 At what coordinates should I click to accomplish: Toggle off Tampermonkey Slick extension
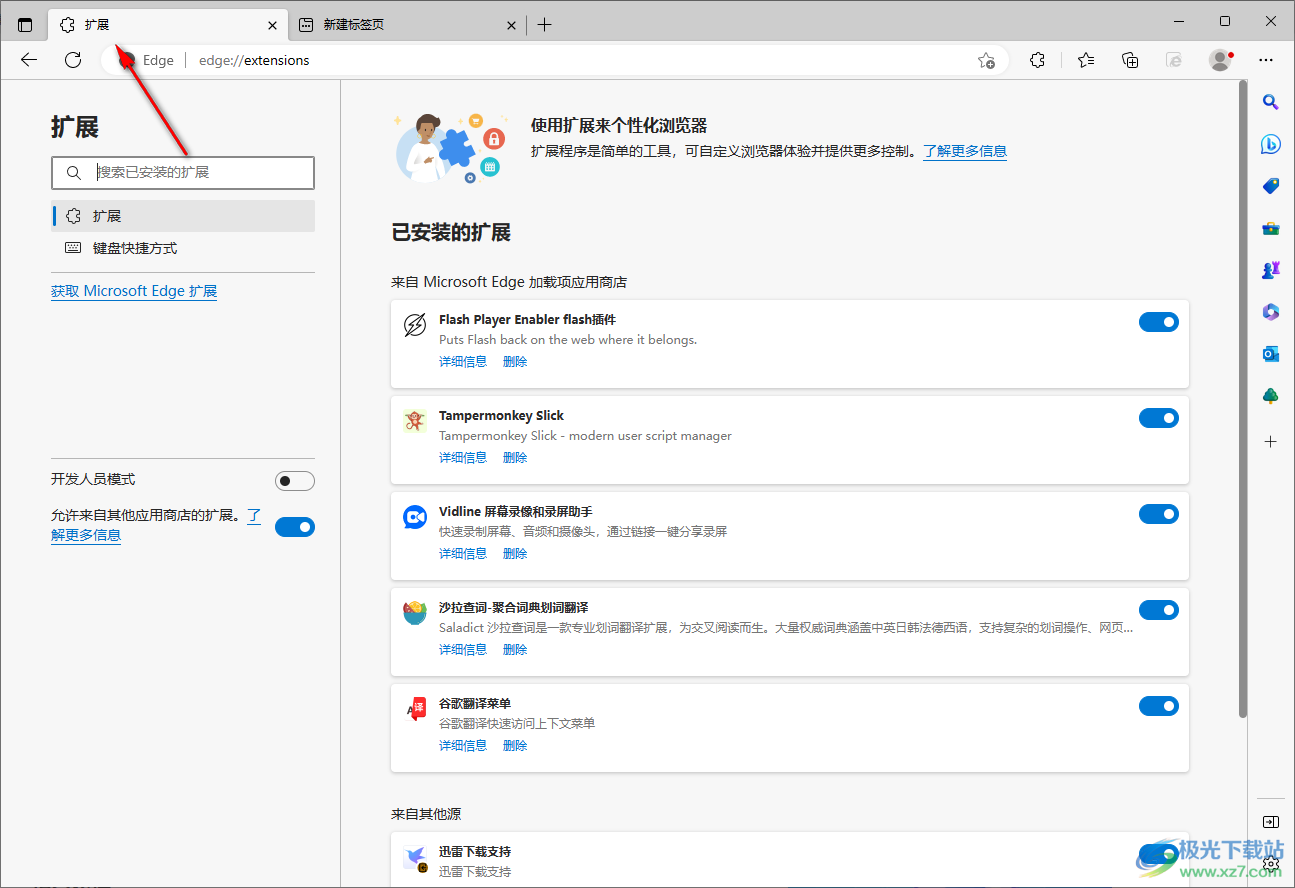[1159, 418]
